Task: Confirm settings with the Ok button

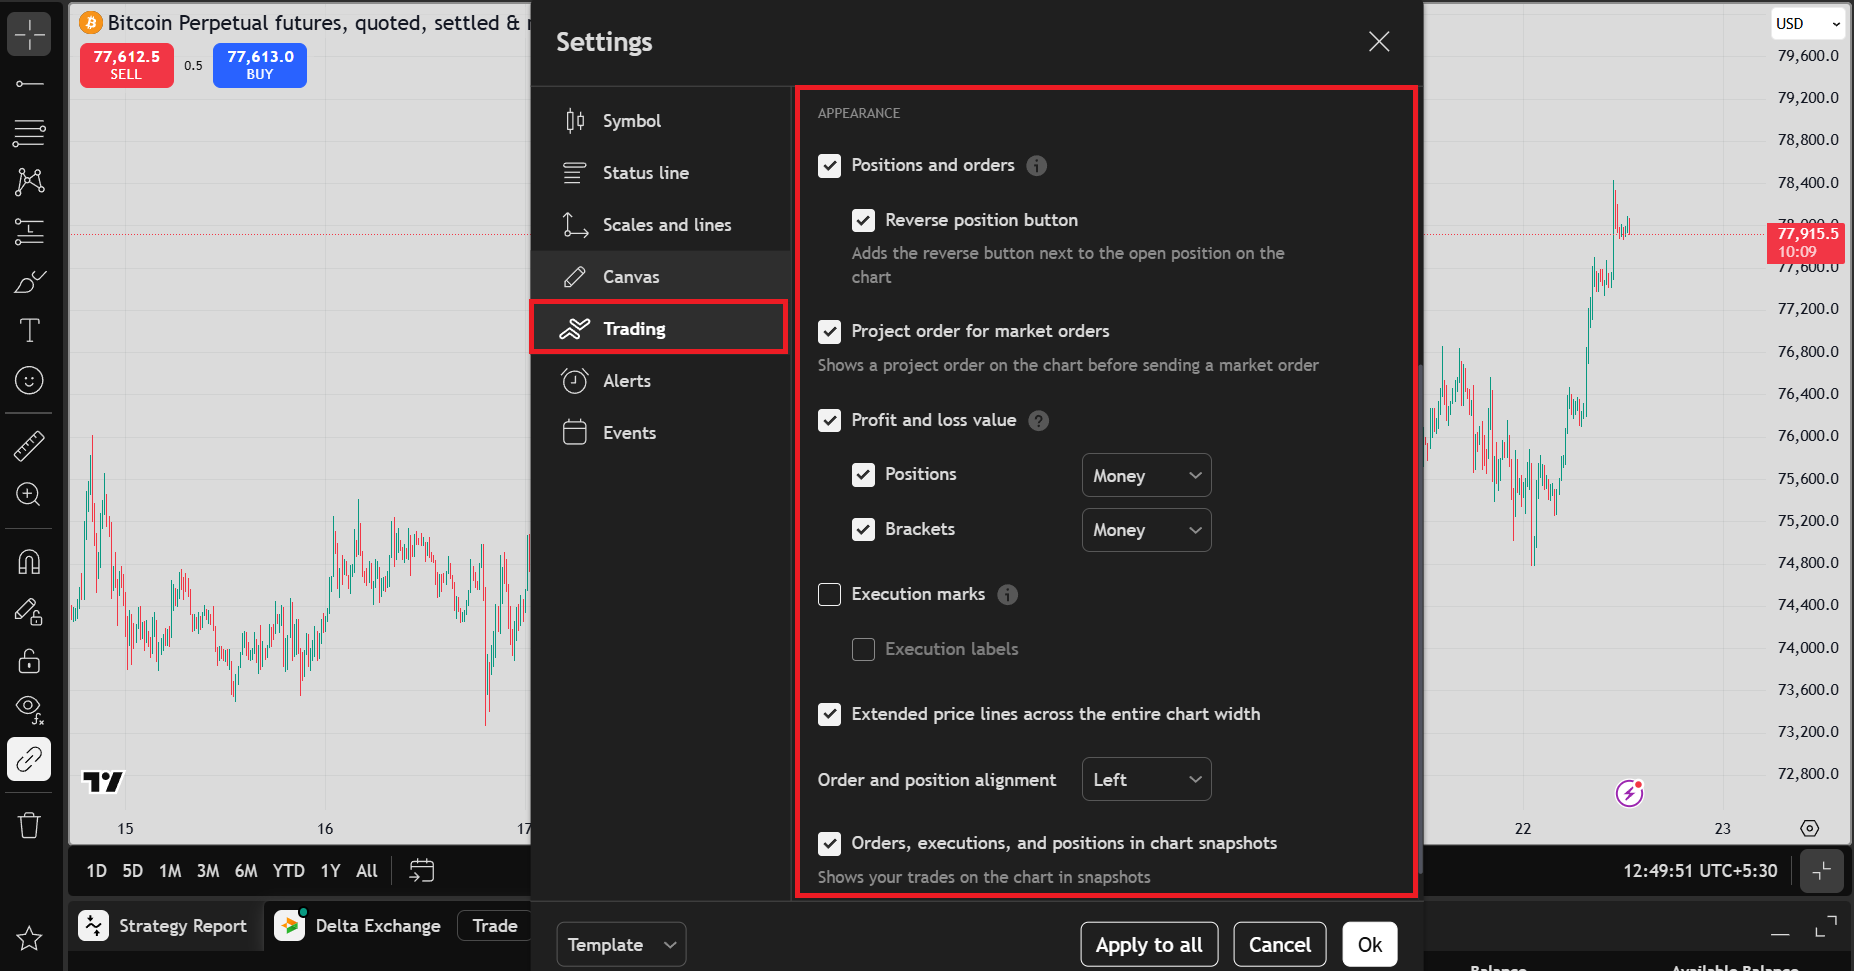Action: [1370, 944]
